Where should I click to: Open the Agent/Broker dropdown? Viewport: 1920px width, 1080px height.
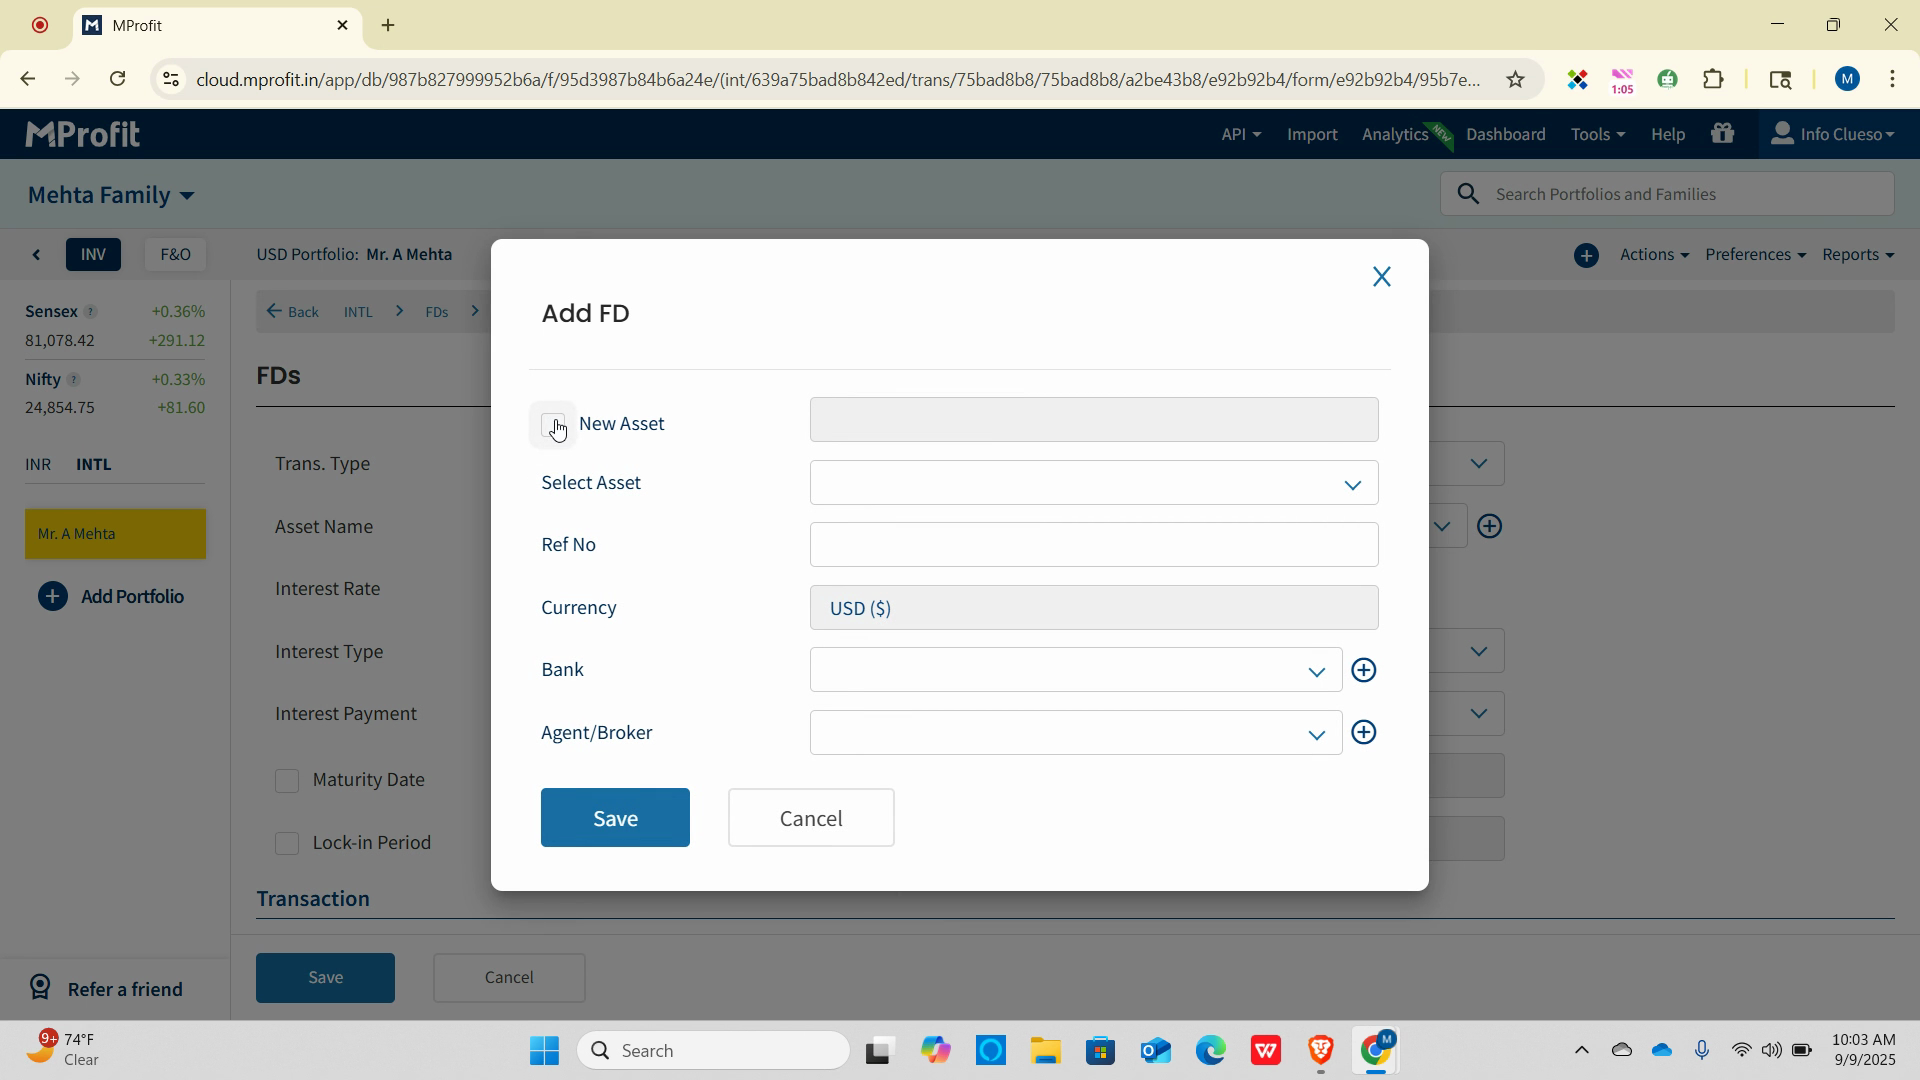pos(1075,733)
